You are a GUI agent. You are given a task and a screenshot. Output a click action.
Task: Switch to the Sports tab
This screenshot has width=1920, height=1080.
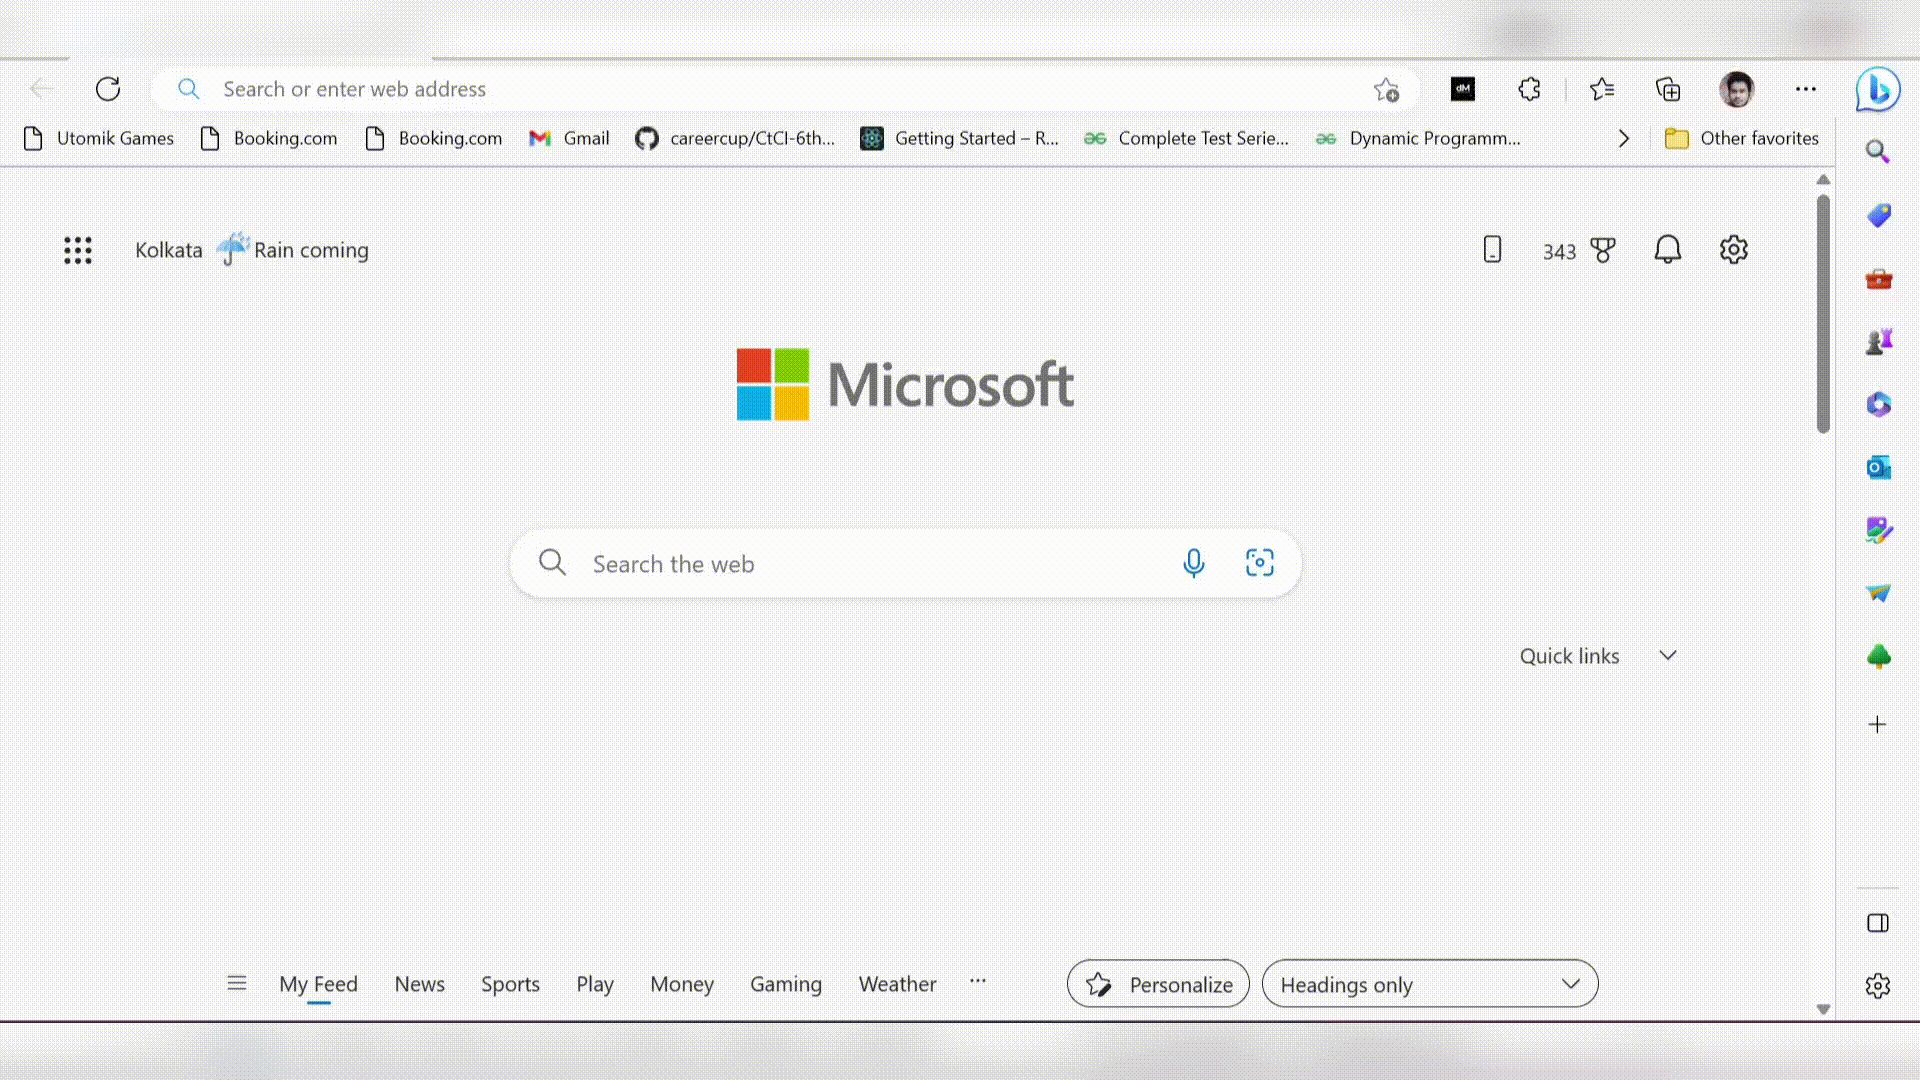(x=510, y=984)
